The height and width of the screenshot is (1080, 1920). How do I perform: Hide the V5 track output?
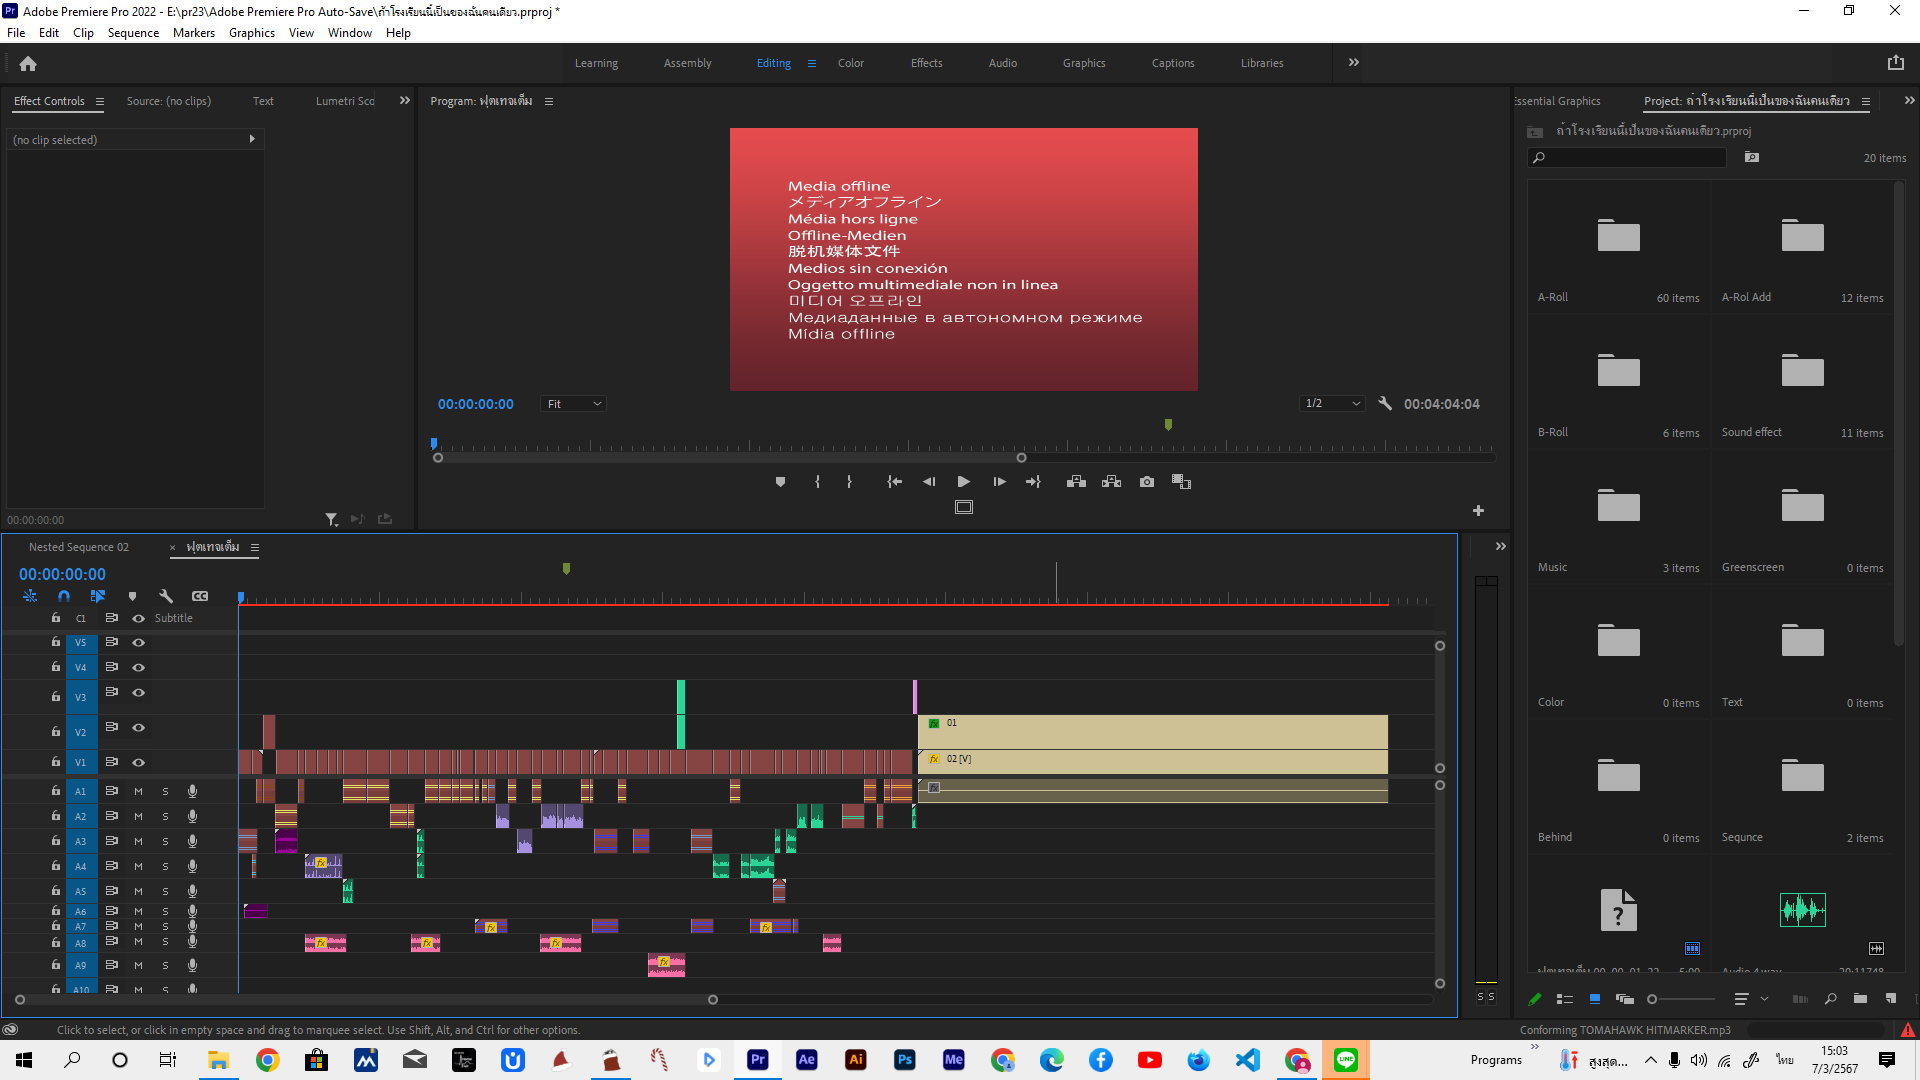pos(139,643)
